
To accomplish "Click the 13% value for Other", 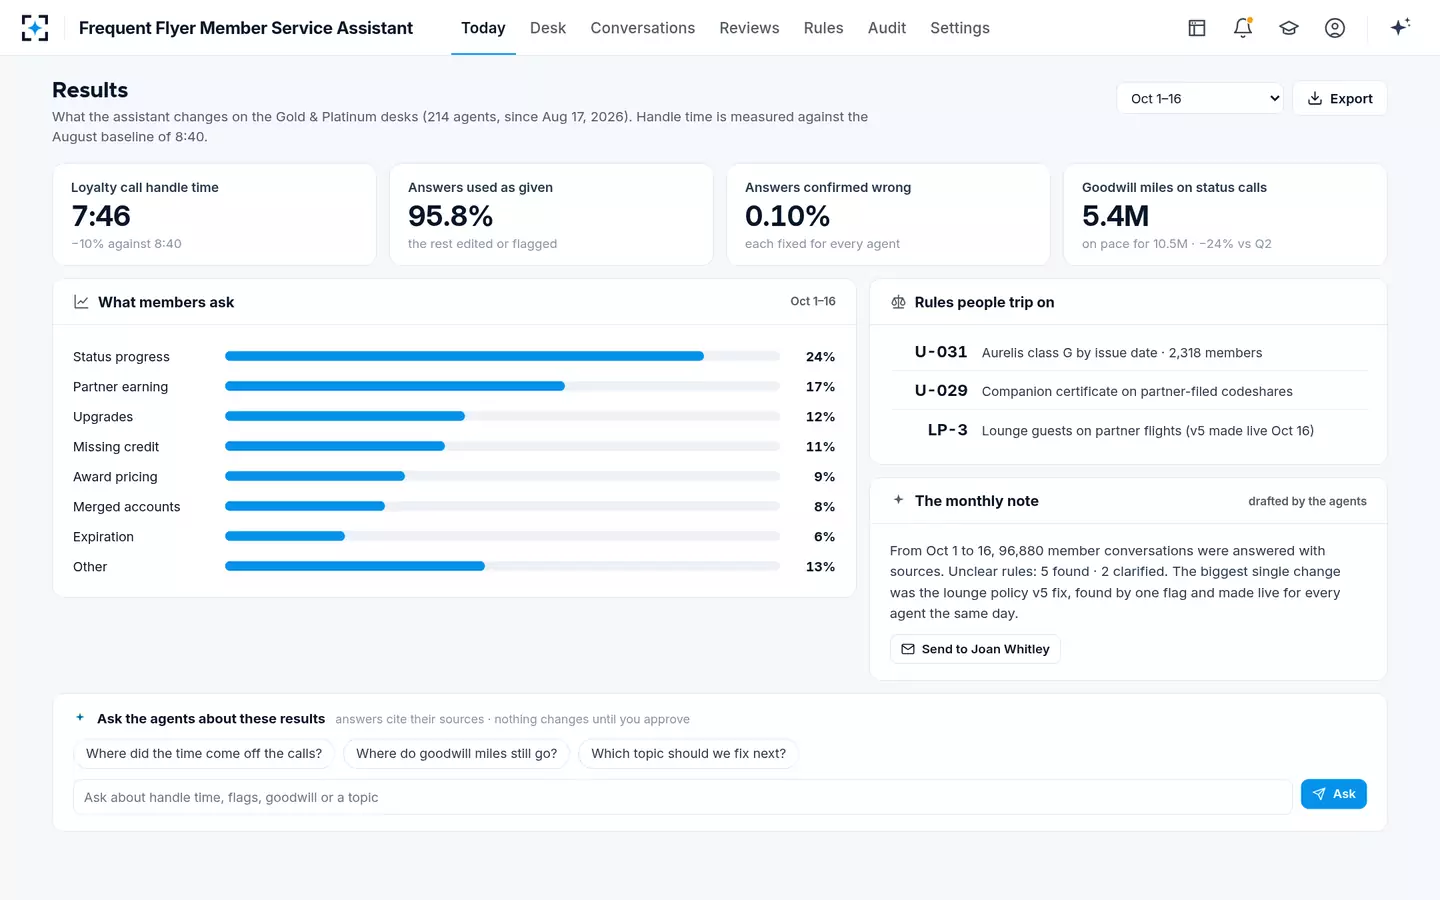I will pyautogui.click(x=820, y=567).
